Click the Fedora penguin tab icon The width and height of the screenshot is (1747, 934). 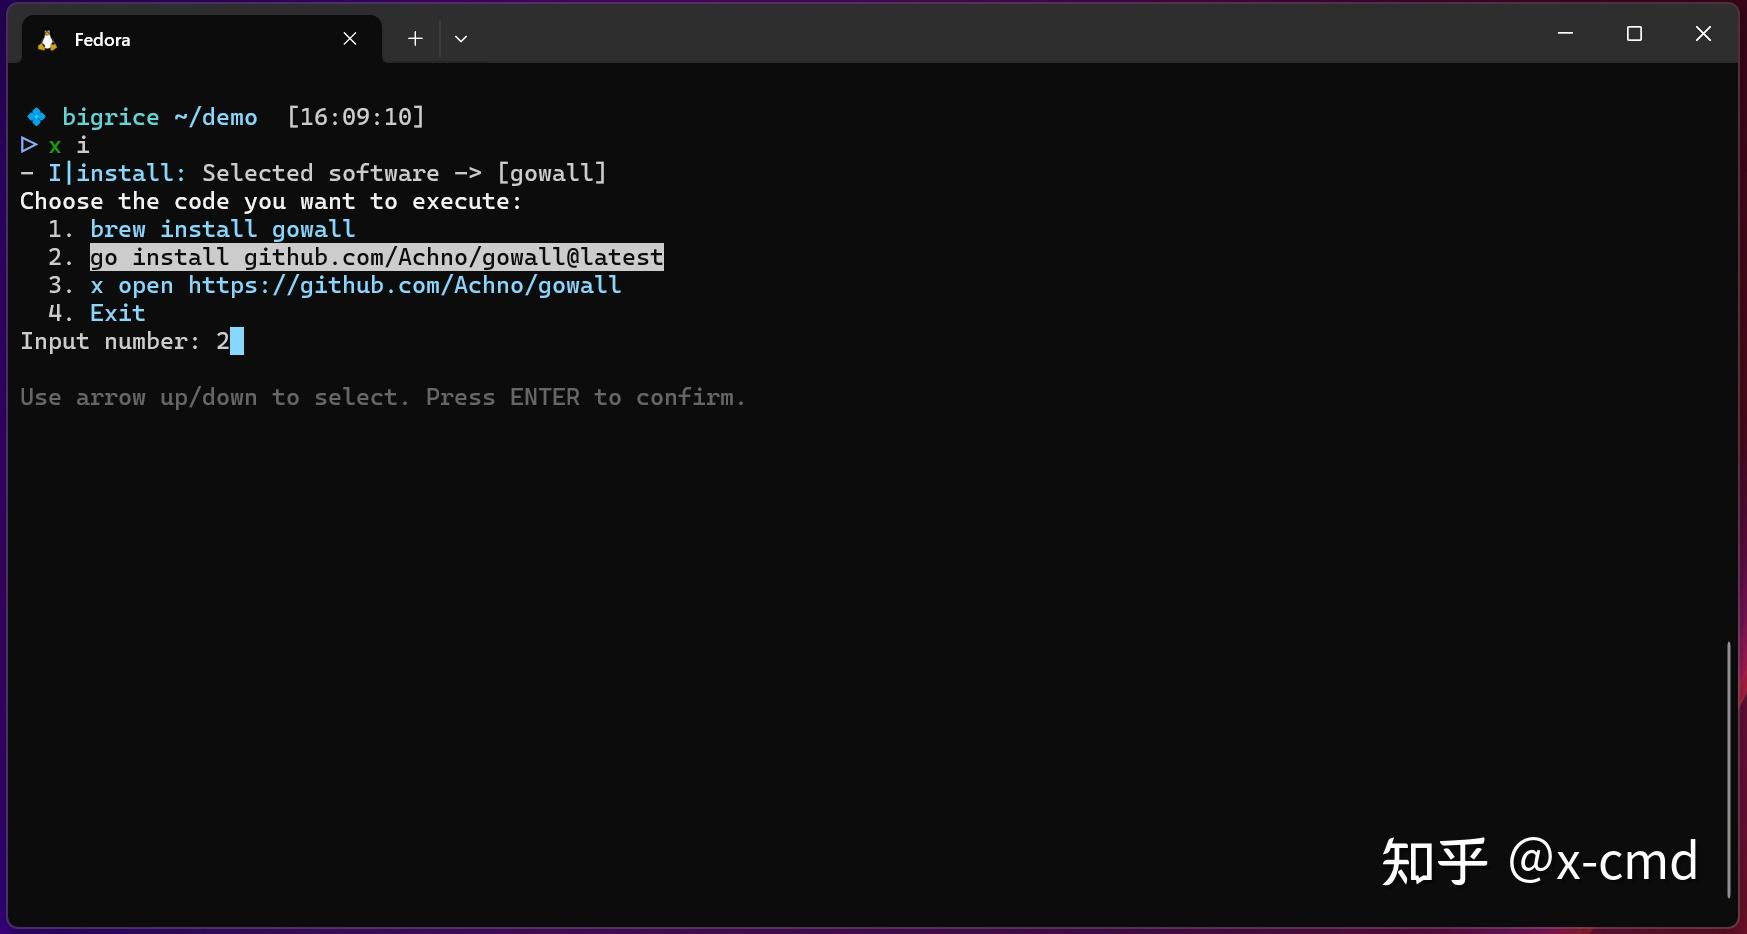(x=47, y=40)
